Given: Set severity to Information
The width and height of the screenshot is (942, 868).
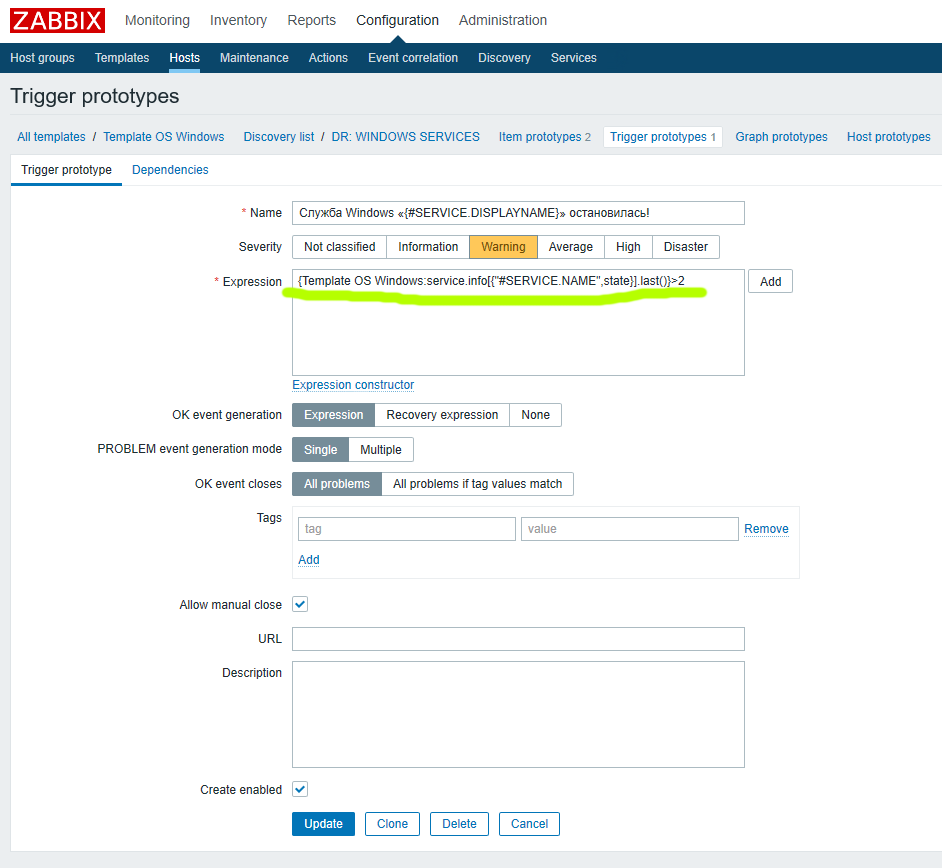Looking at the screenshot, I should point(428,247).
